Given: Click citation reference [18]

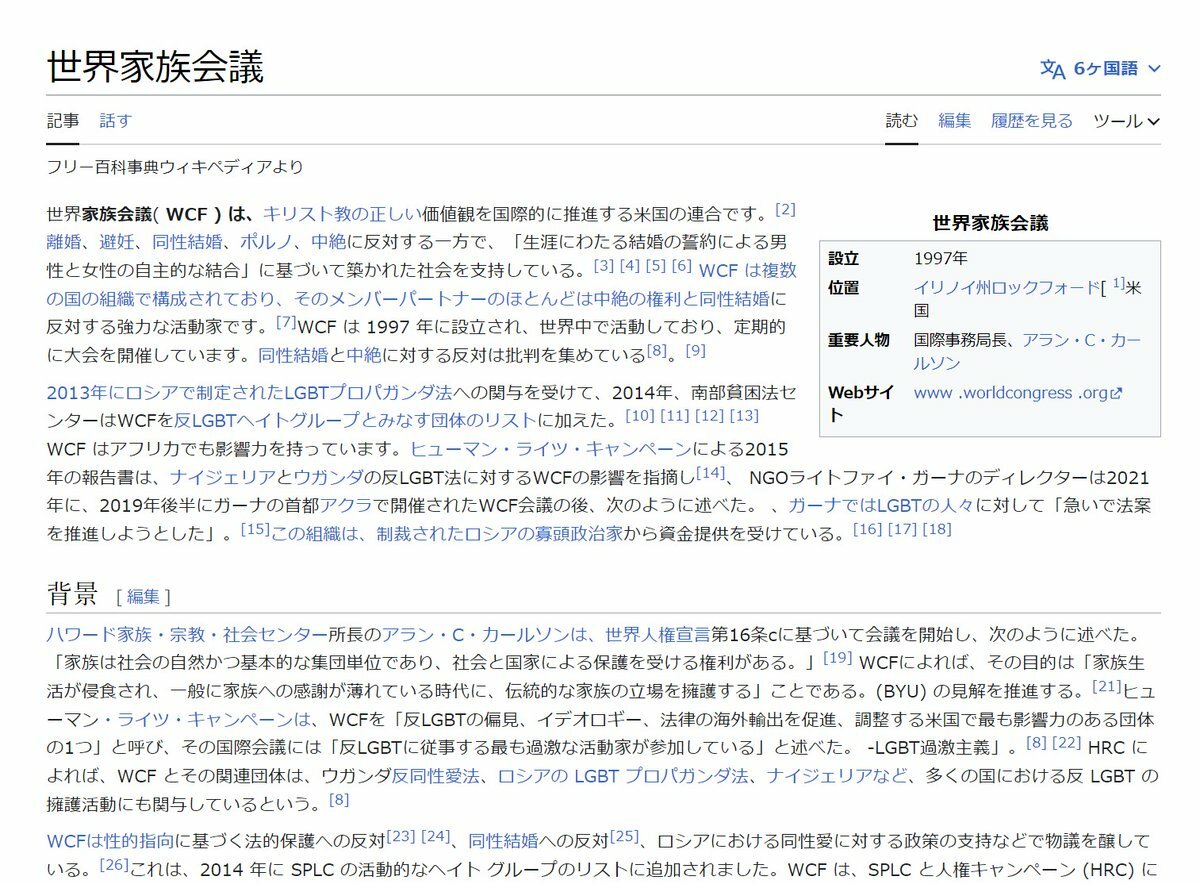Looking at the screenshot, I should [937, 529].
